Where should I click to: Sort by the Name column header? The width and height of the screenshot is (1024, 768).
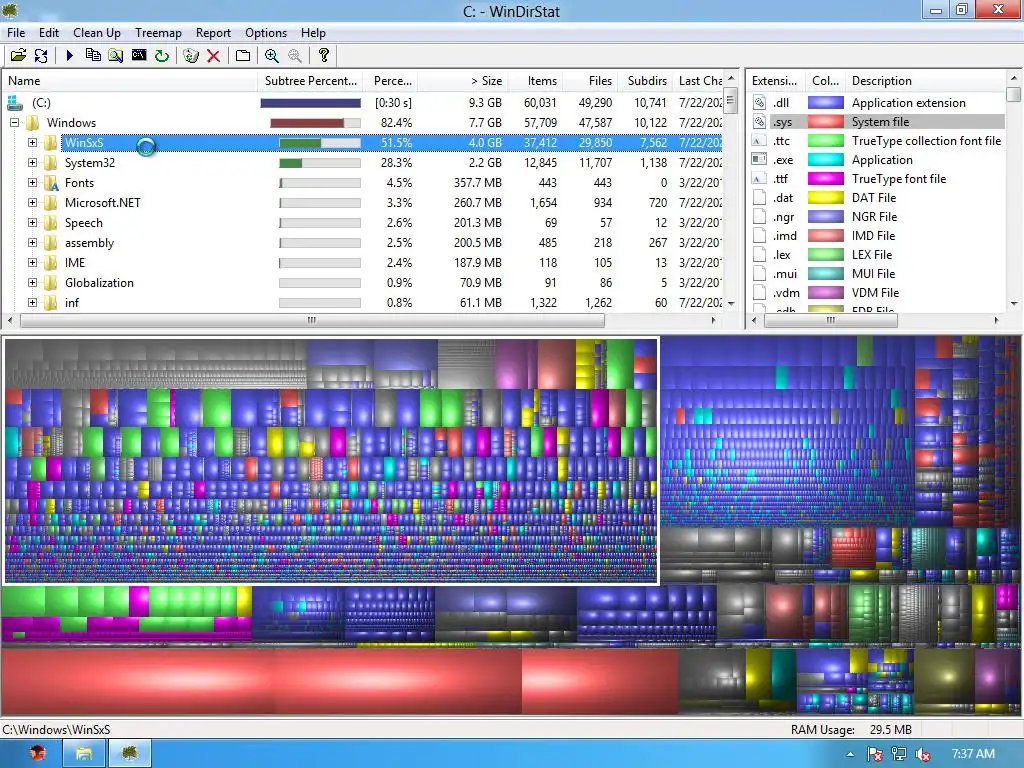click(x=130, y=81)
